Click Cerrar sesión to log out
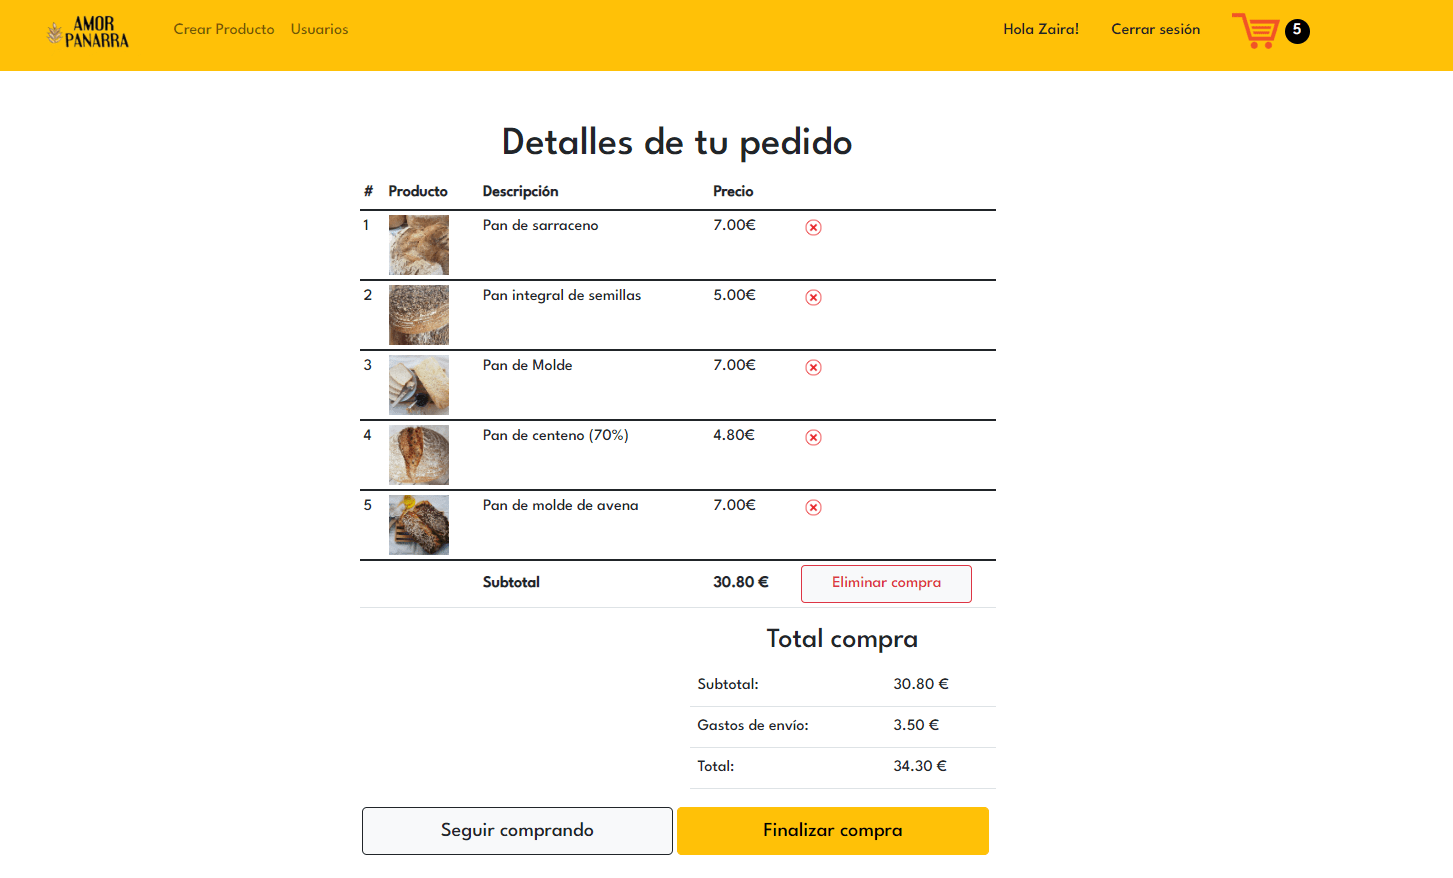The image size is (1453, 878). [x=1155, y=29]
